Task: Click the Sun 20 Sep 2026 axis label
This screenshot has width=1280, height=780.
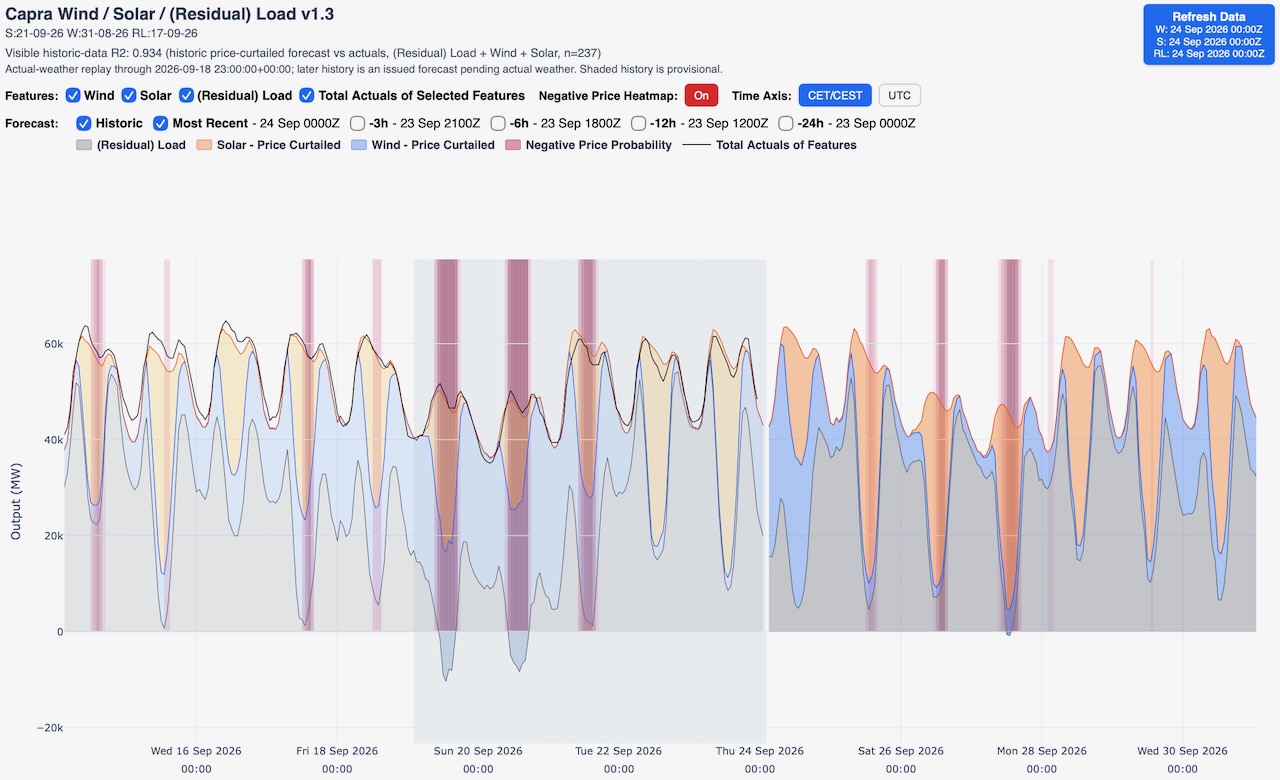Action: pyautogui.click(x=478, y=751)
